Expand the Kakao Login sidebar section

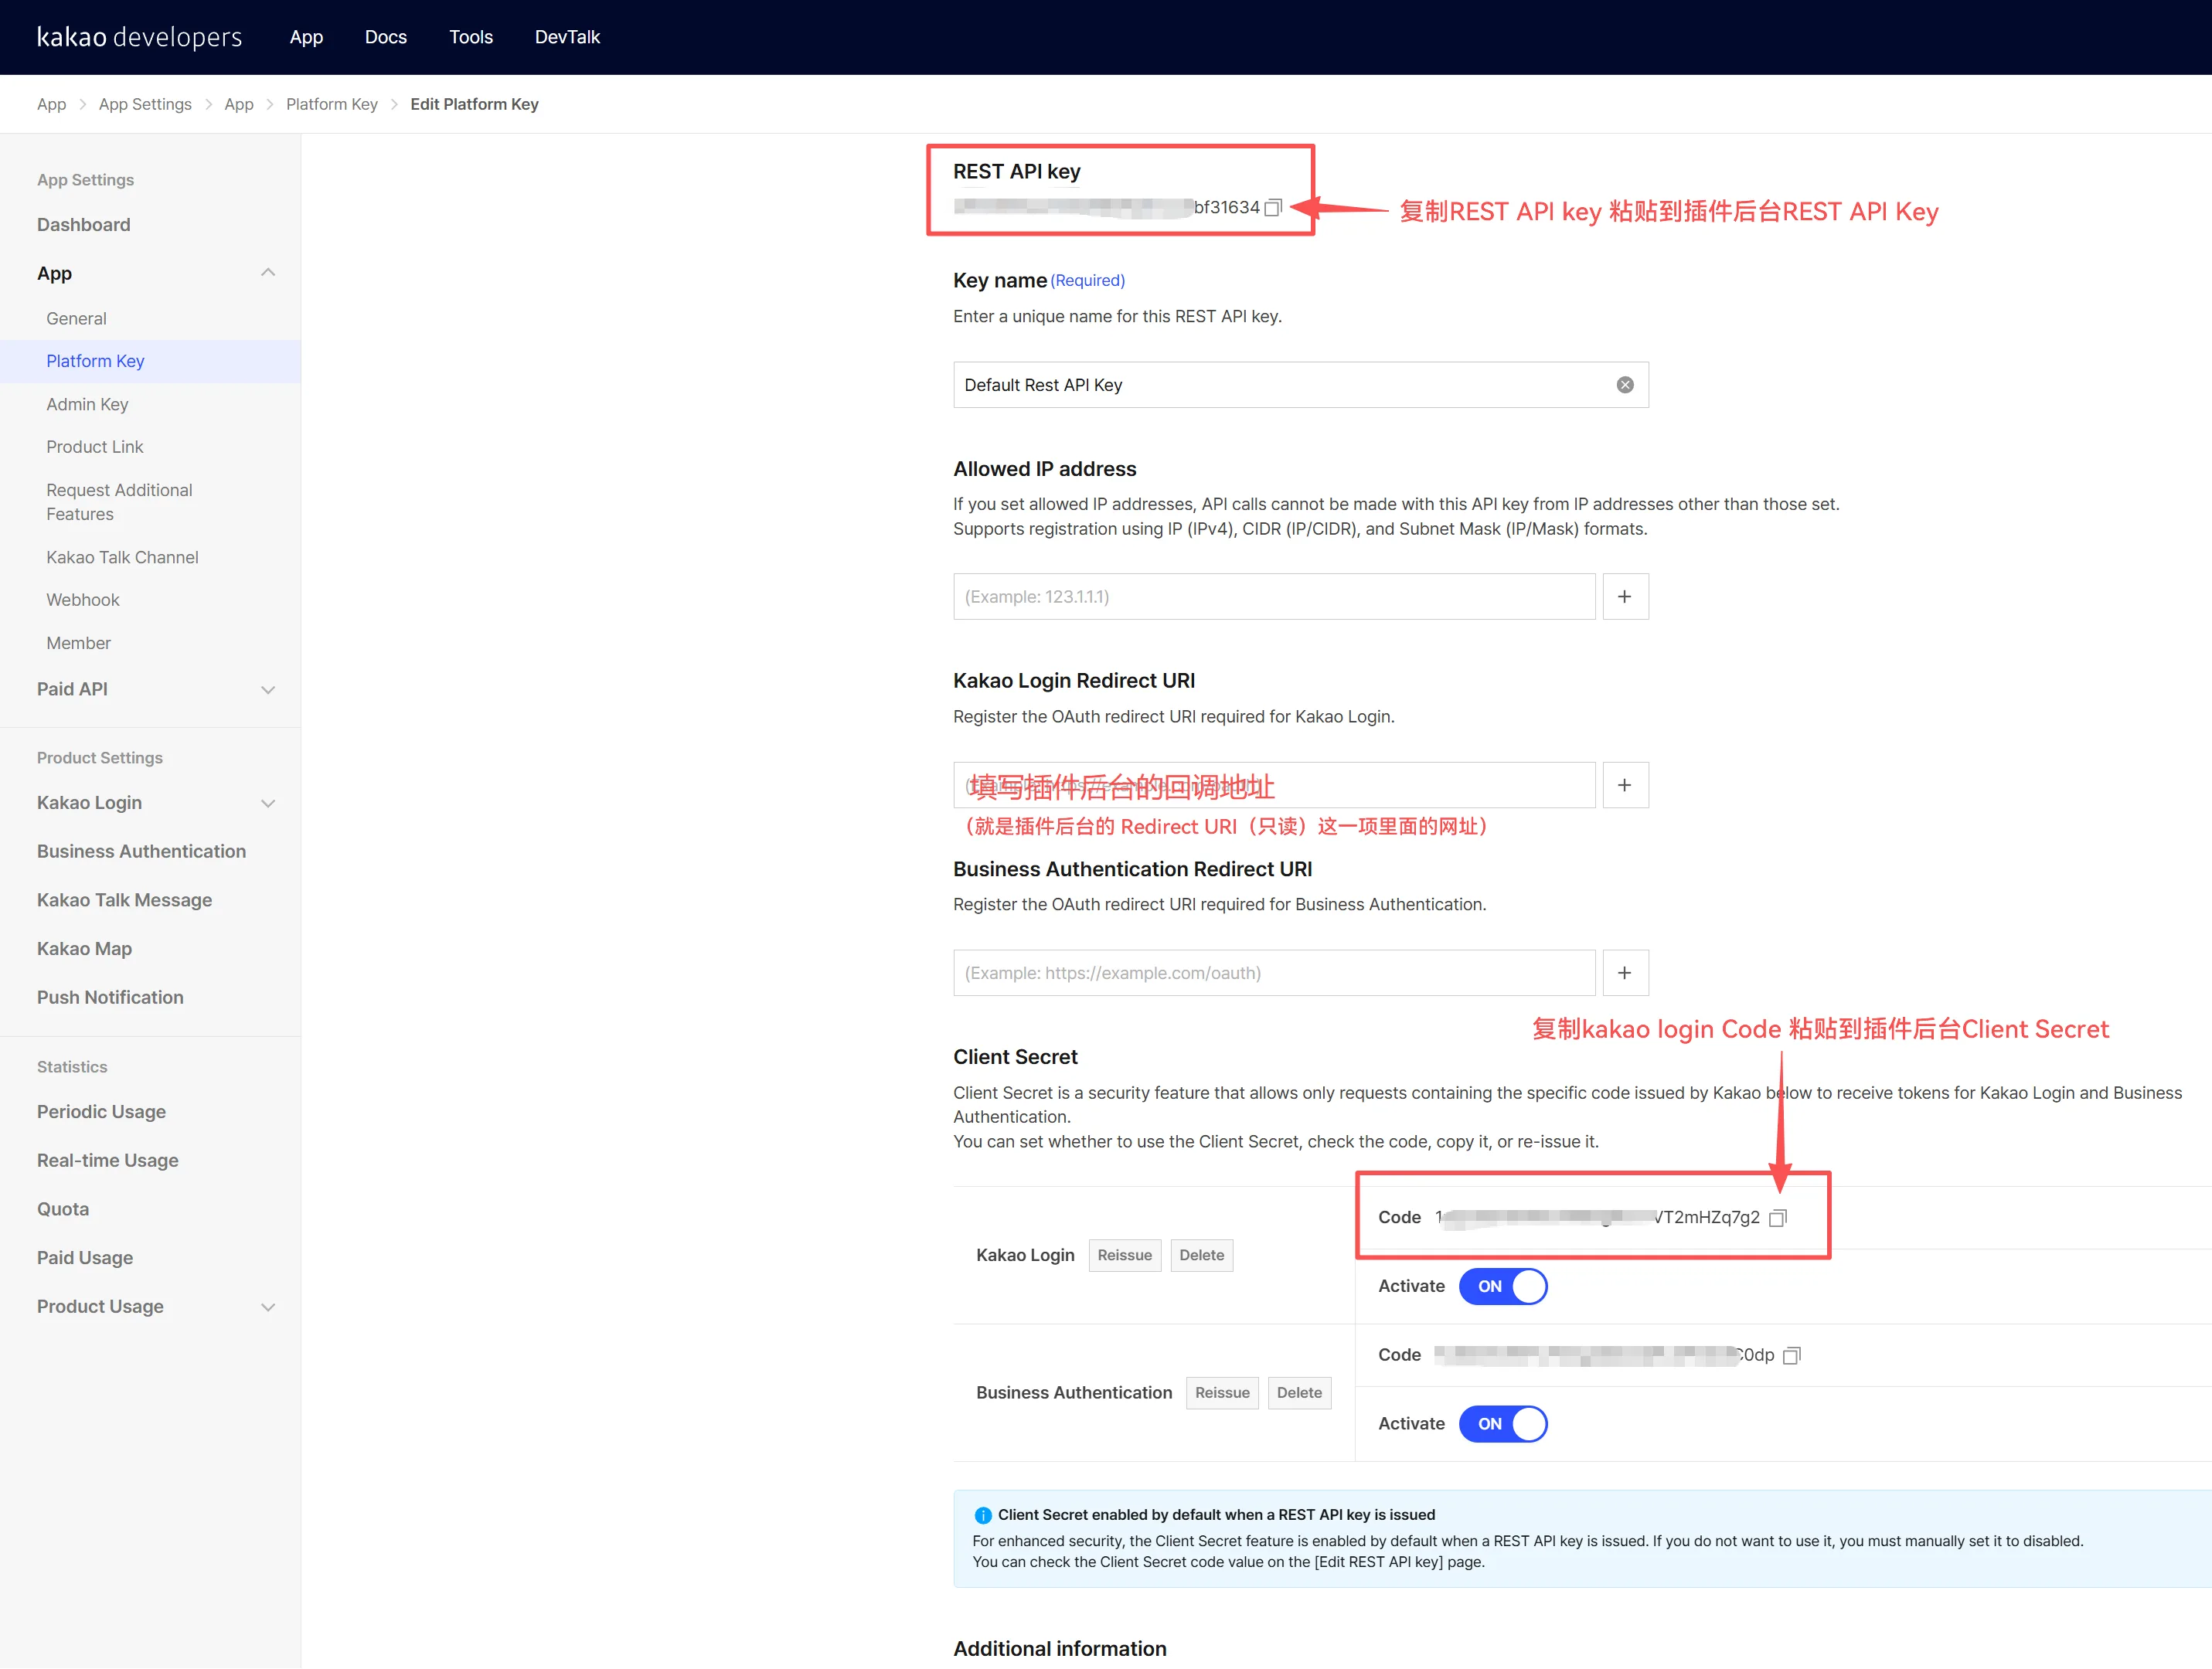268,804
